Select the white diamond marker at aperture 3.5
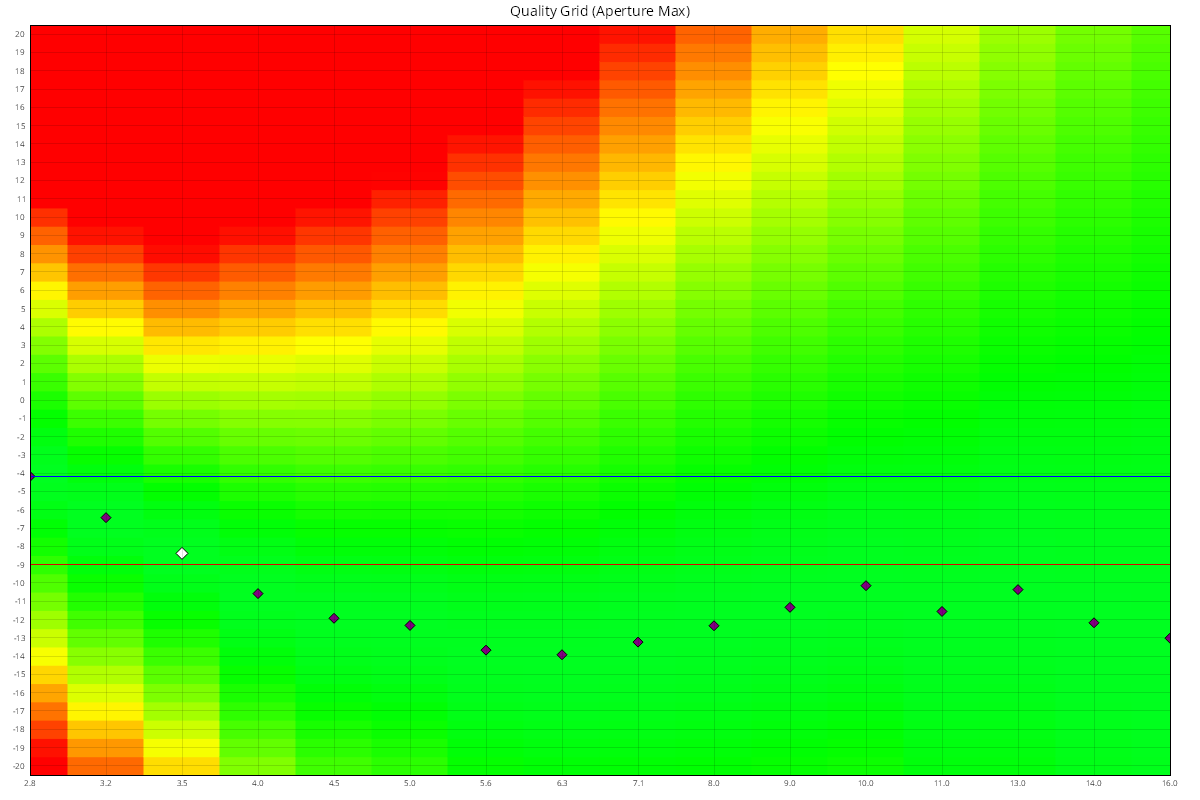The image size is (1200, 800). [182, 553]
